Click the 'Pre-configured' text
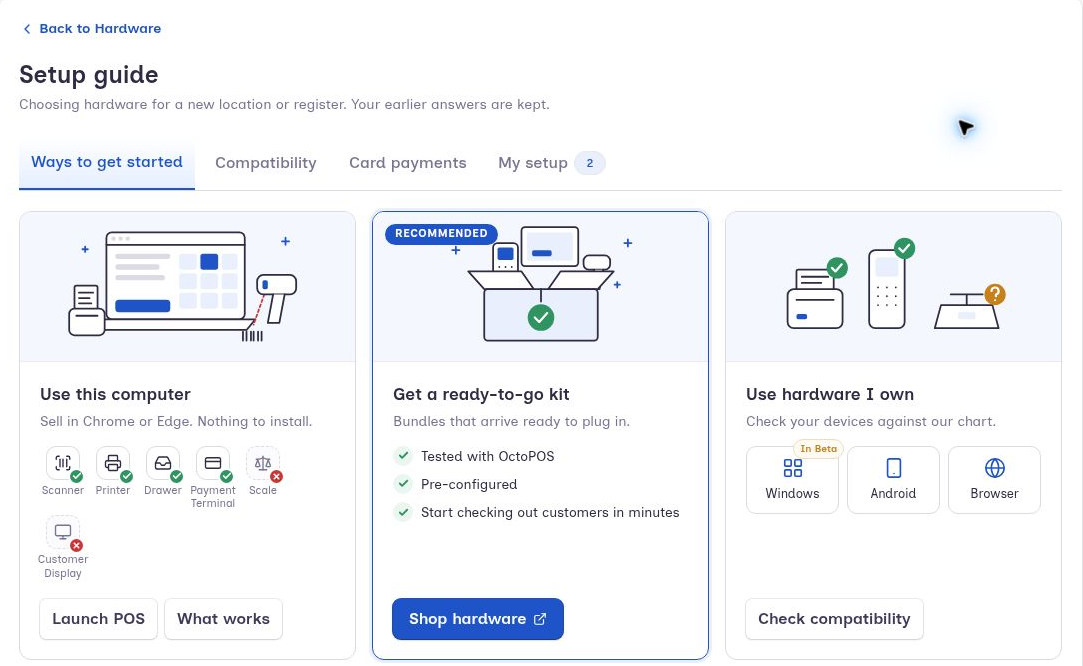 [x=469, y=484]
